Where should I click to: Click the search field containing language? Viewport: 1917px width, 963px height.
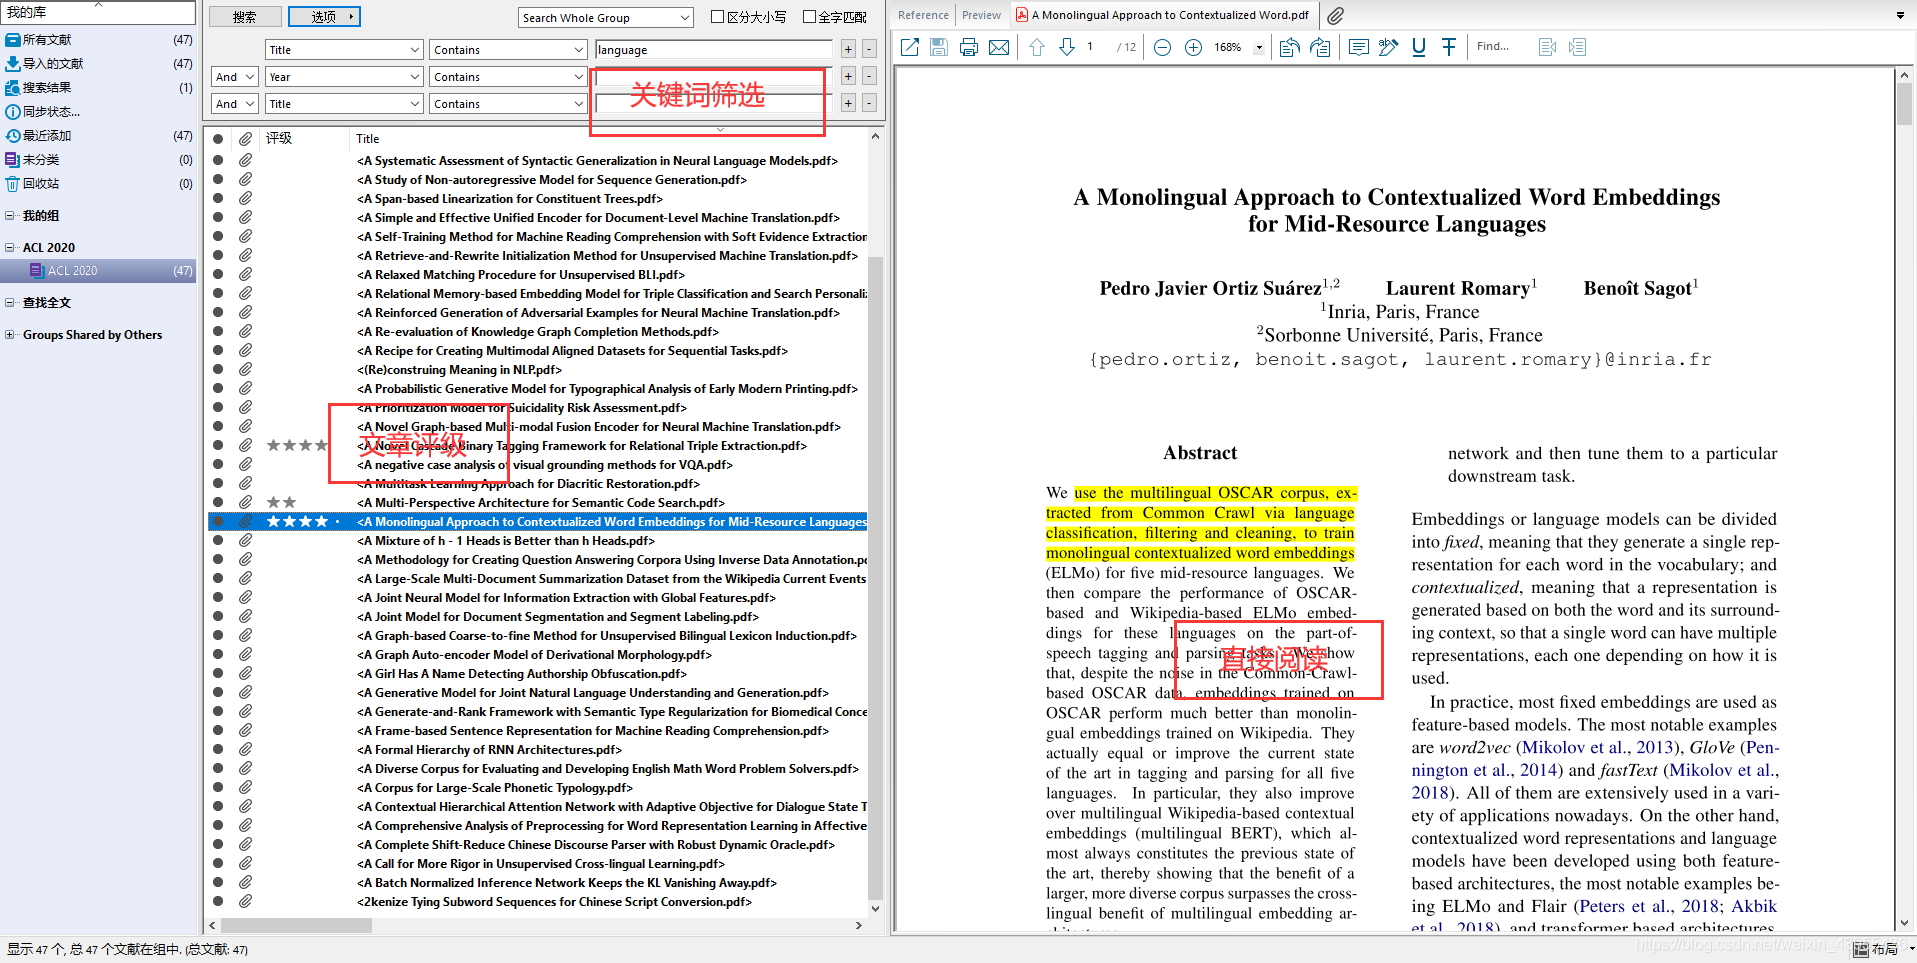coord(714,50)
